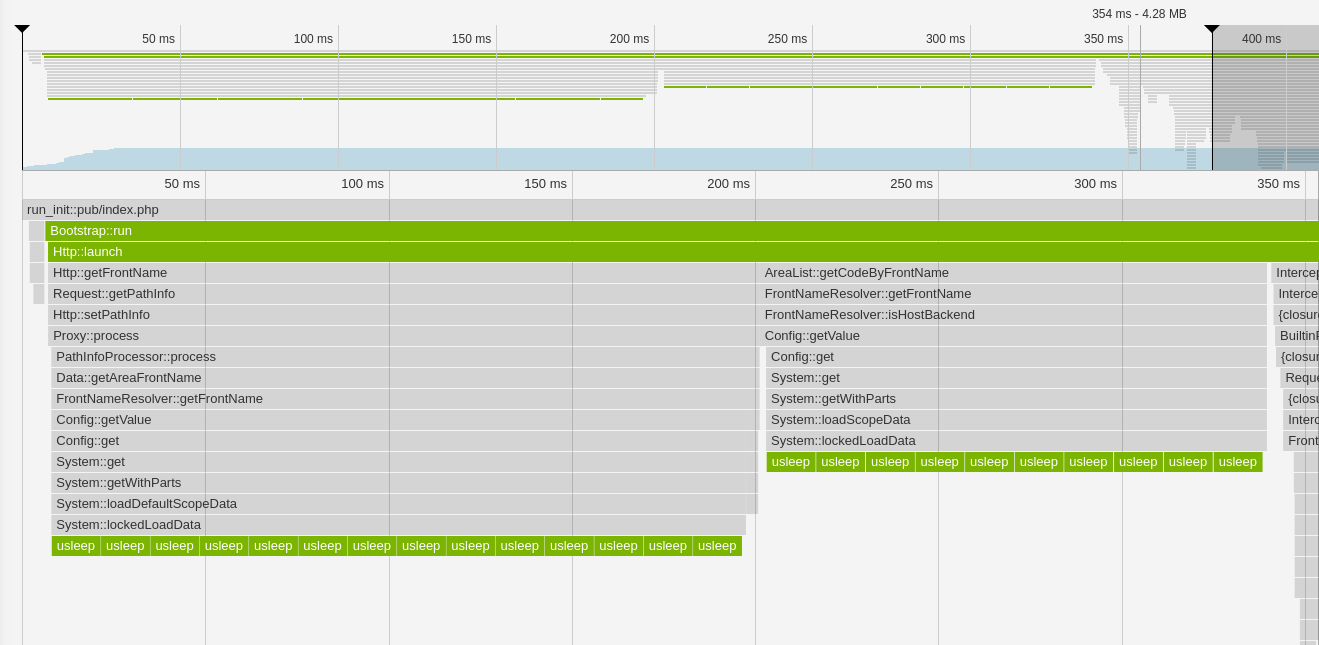Image resolution: width=1319 pixels, height=645 pixels.
Task: Select System::lockedLoadData beneath System::loadScopeData
Action: pos(1016,441)
